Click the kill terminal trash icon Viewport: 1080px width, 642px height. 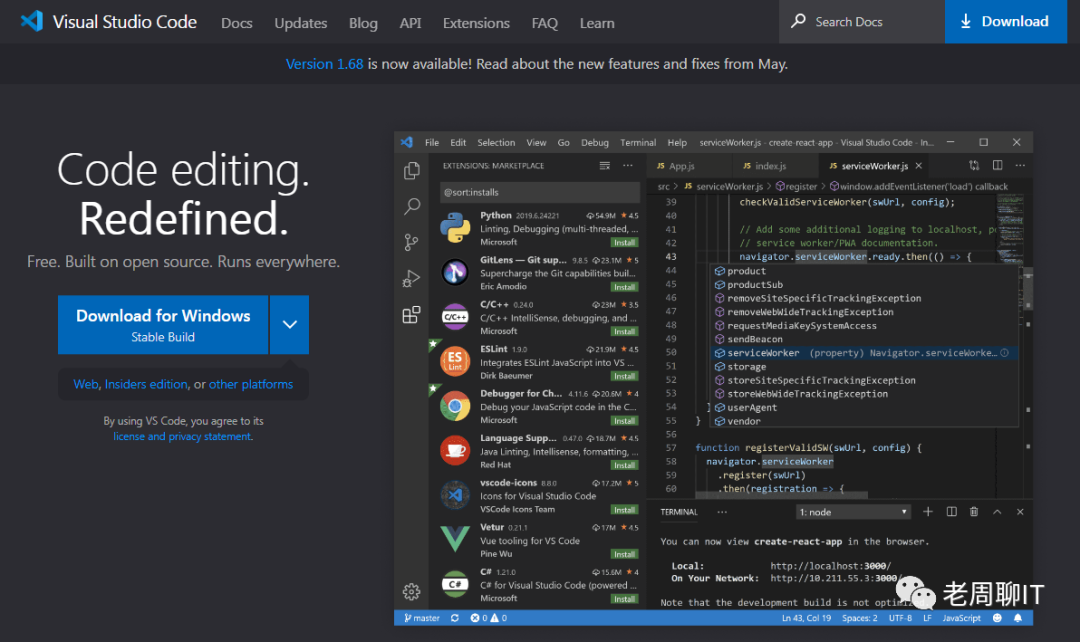(974, 512)
